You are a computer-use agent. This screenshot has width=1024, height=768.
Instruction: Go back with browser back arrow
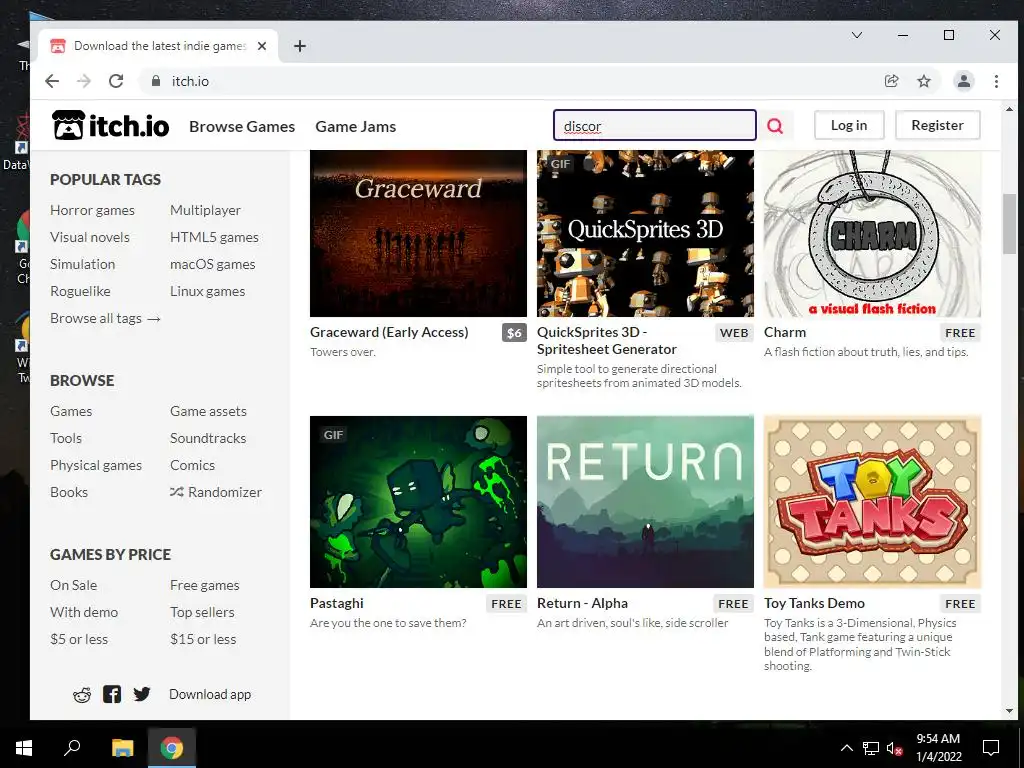(x=52, y=81)
